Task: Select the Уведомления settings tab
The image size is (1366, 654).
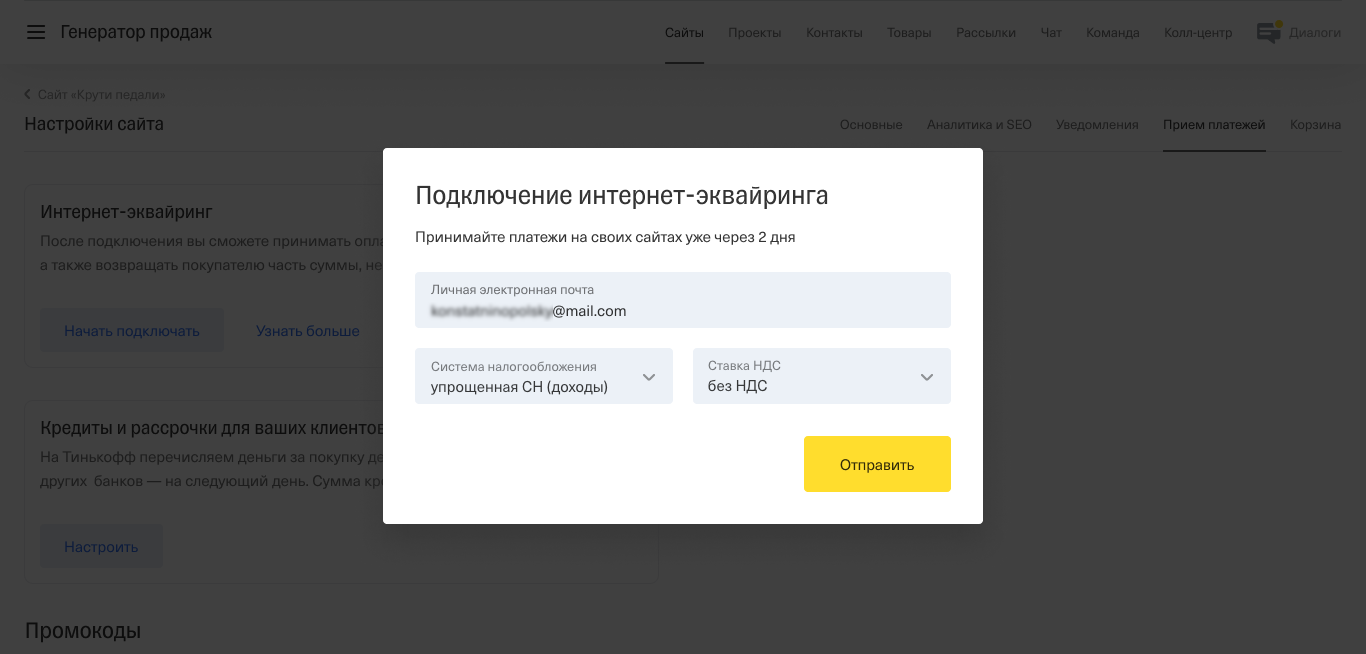Action: point(1097,125)
